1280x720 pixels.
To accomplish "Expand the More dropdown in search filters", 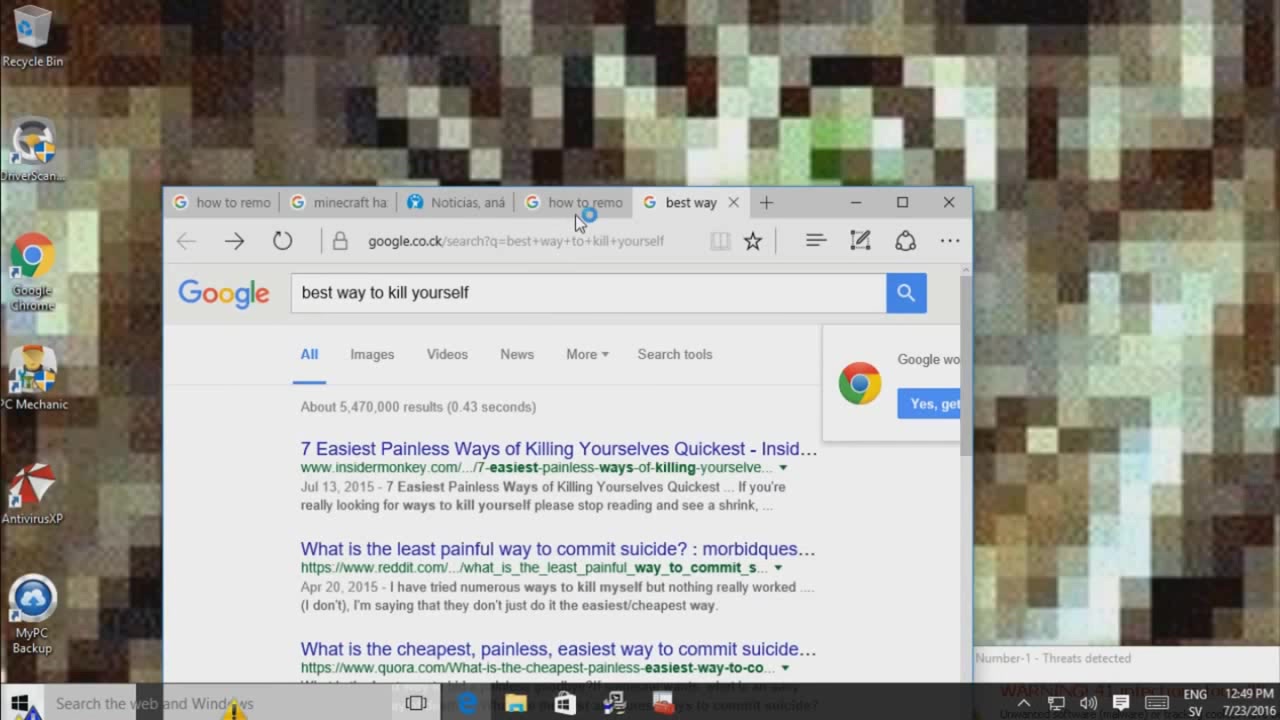I will pos(587,354).
